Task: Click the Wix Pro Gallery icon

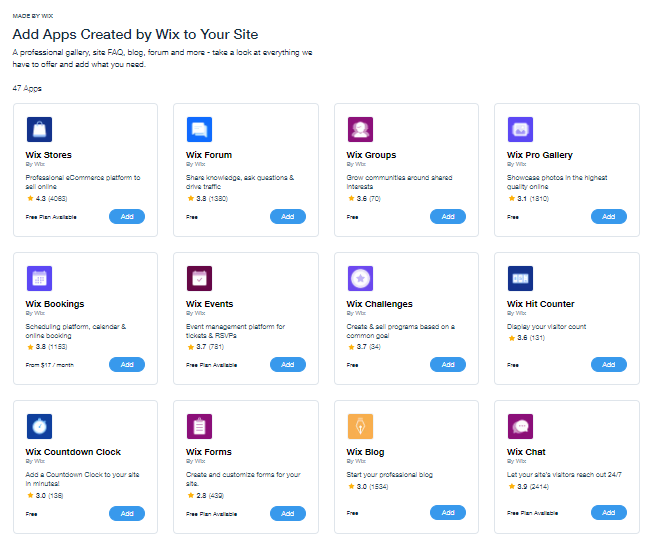Action: [x=520, y=129]
